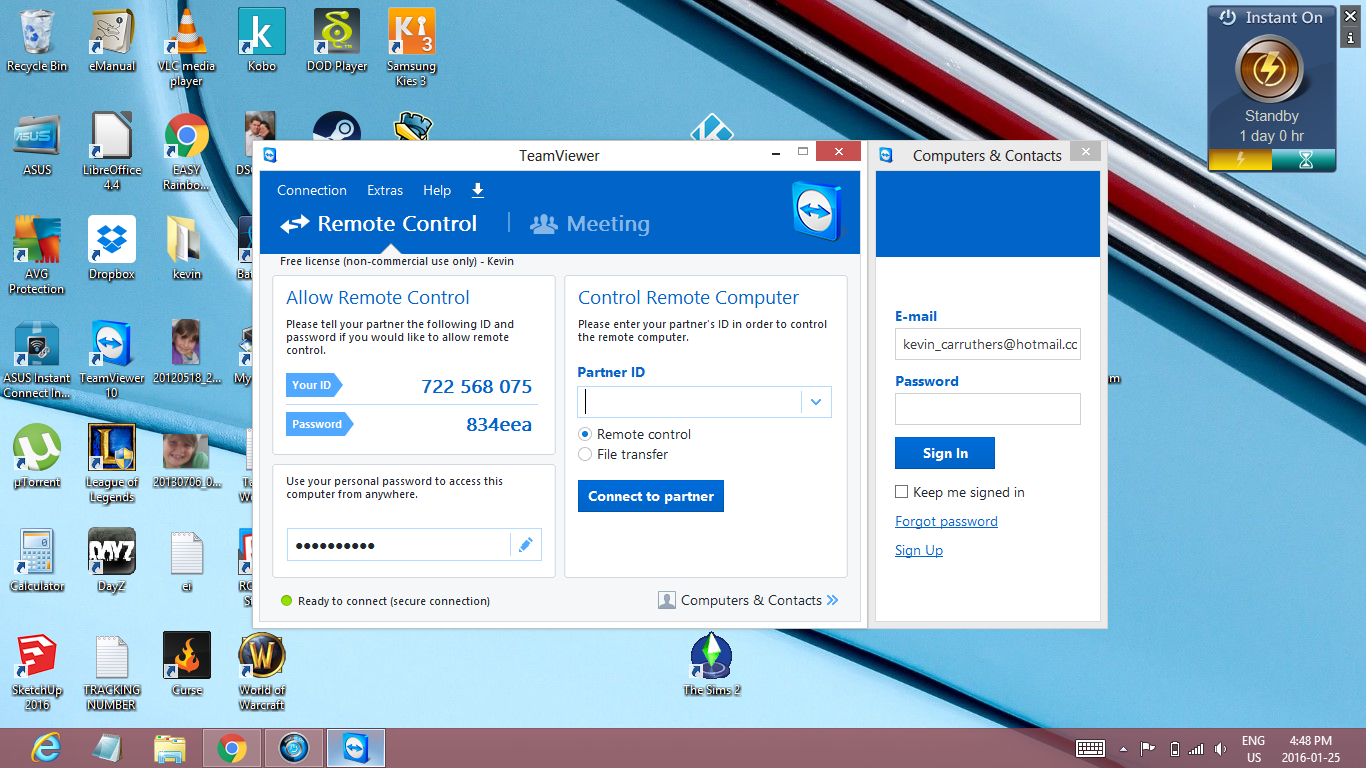
Task: Open the VLC media player shortcut
Action: click(x=187, y=47)
